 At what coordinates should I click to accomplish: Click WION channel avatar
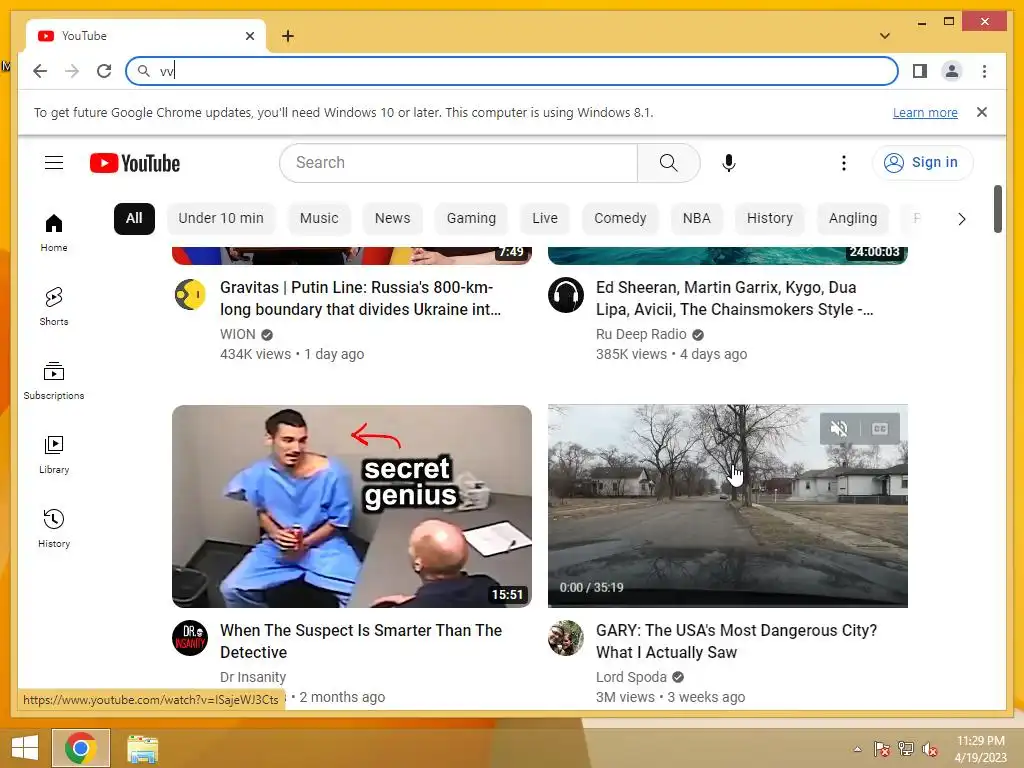[190, 295]
